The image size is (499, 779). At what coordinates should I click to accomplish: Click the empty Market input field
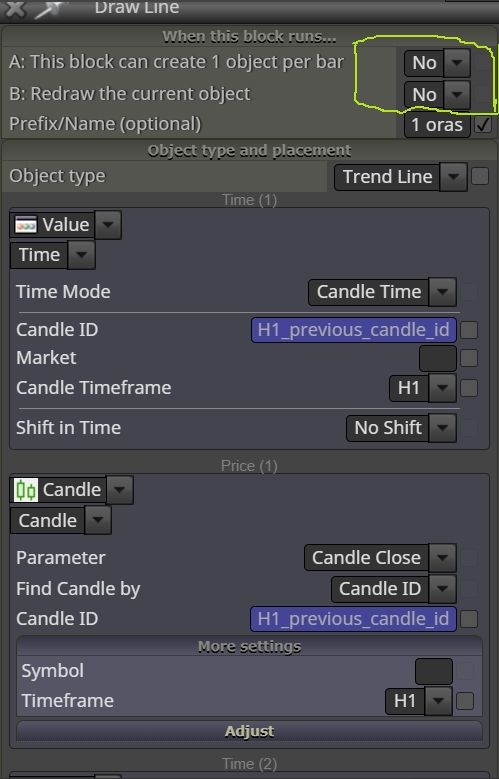point(438,358)
